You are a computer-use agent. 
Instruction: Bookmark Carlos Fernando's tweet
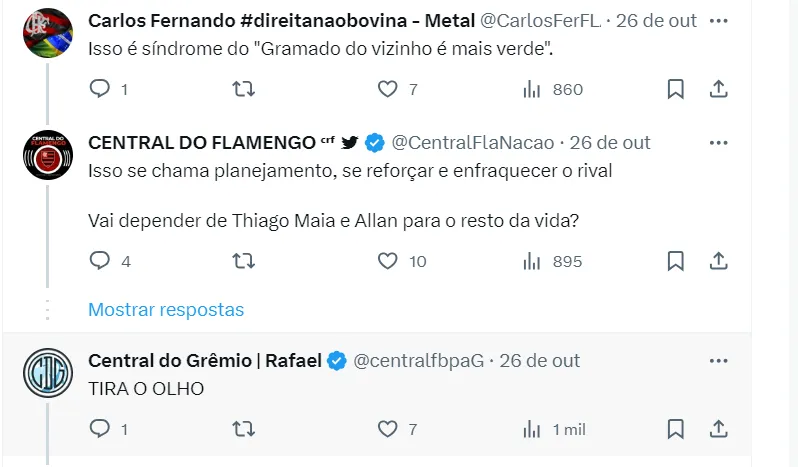[676, 90]
